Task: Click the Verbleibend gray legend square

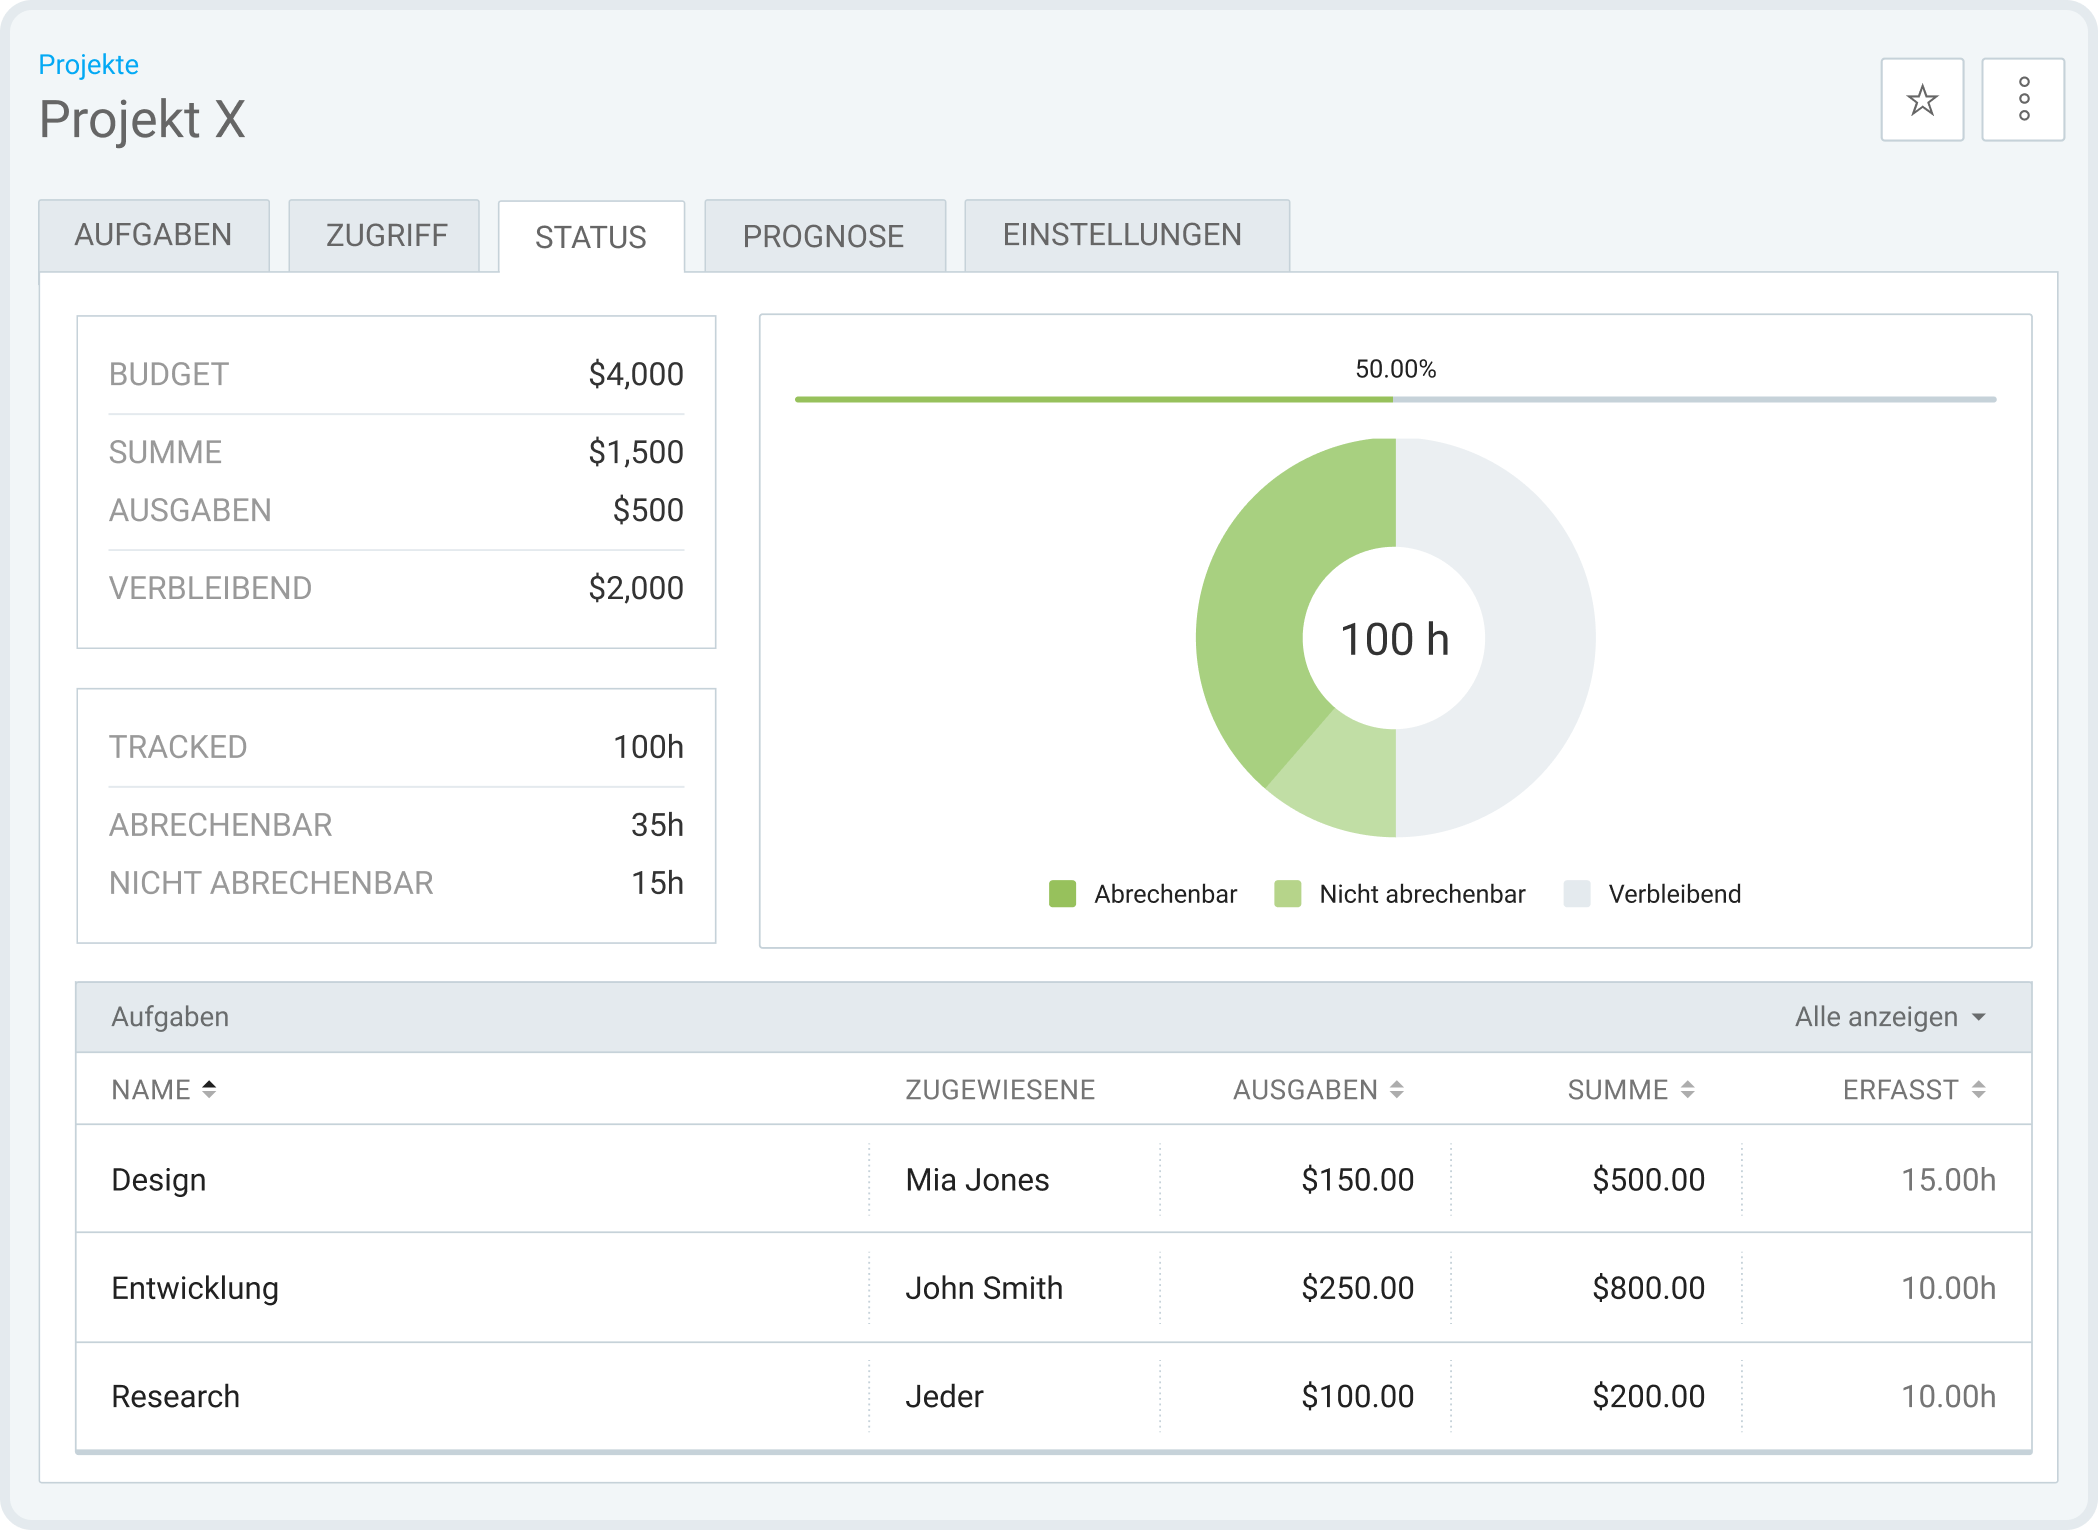Action: click(x=1578, y=893)
